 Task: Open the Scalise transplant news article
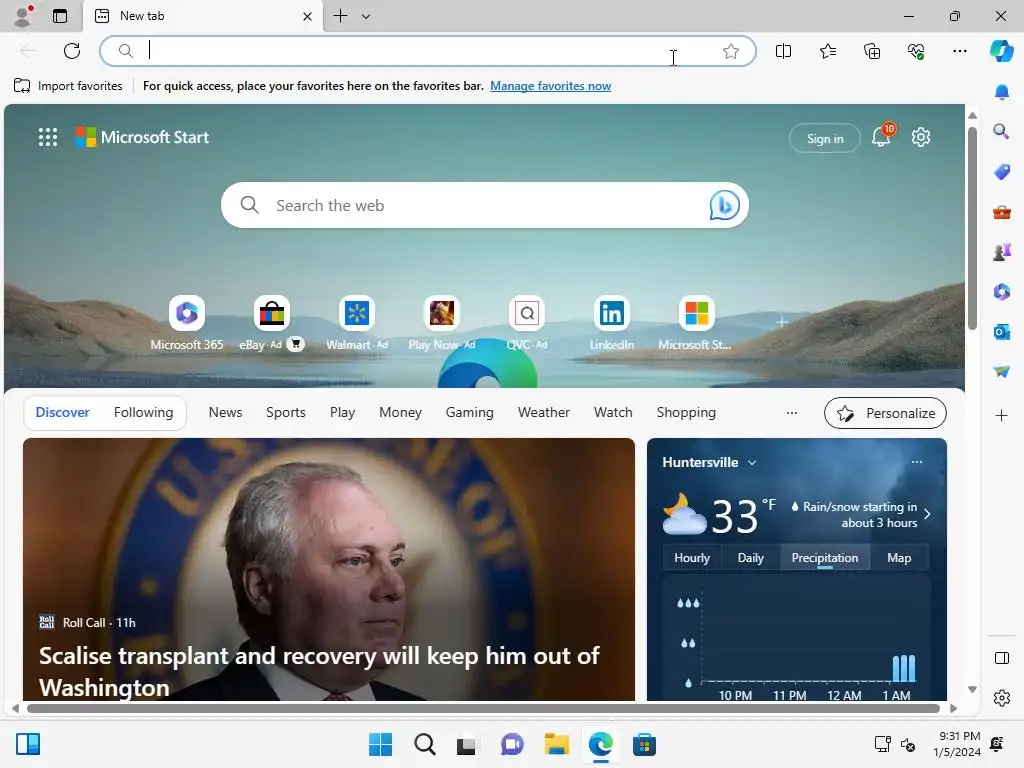[x=328, y=569]
